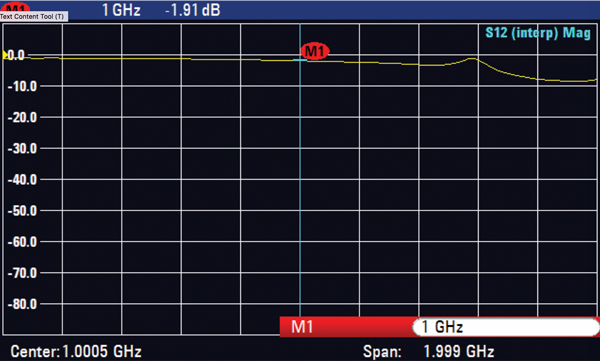The image size is (600, 361).
Task: Click the S12 (interp) Mag trace label
Action: pos(538,33)
